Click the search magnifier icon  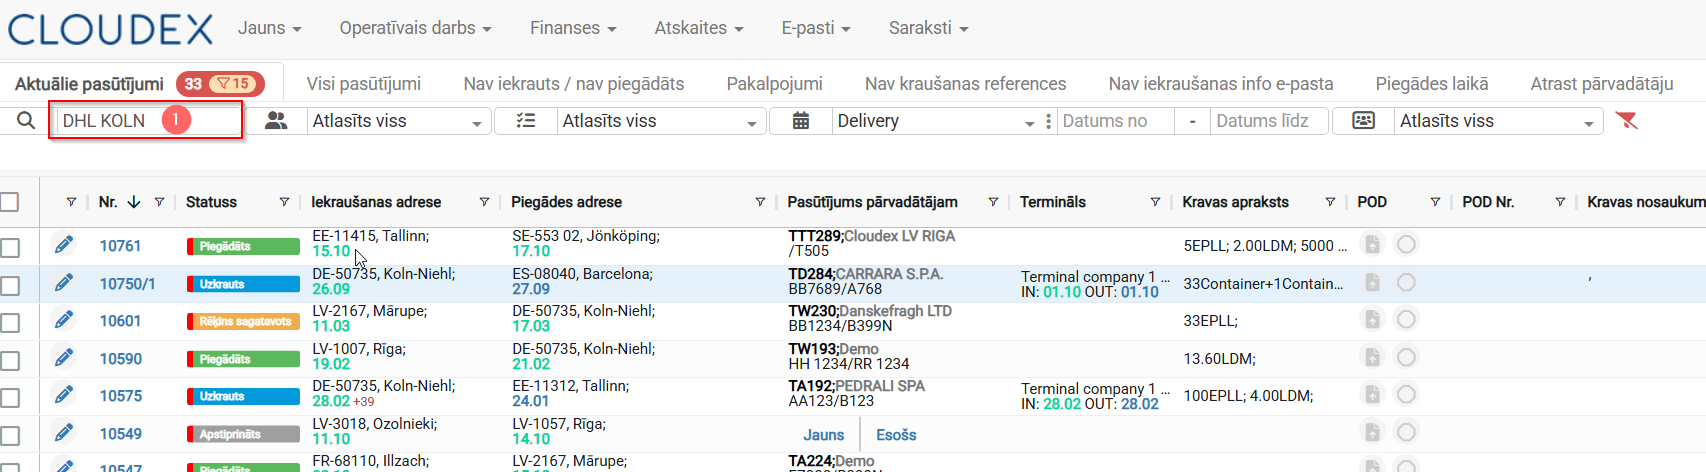(26, 121)
